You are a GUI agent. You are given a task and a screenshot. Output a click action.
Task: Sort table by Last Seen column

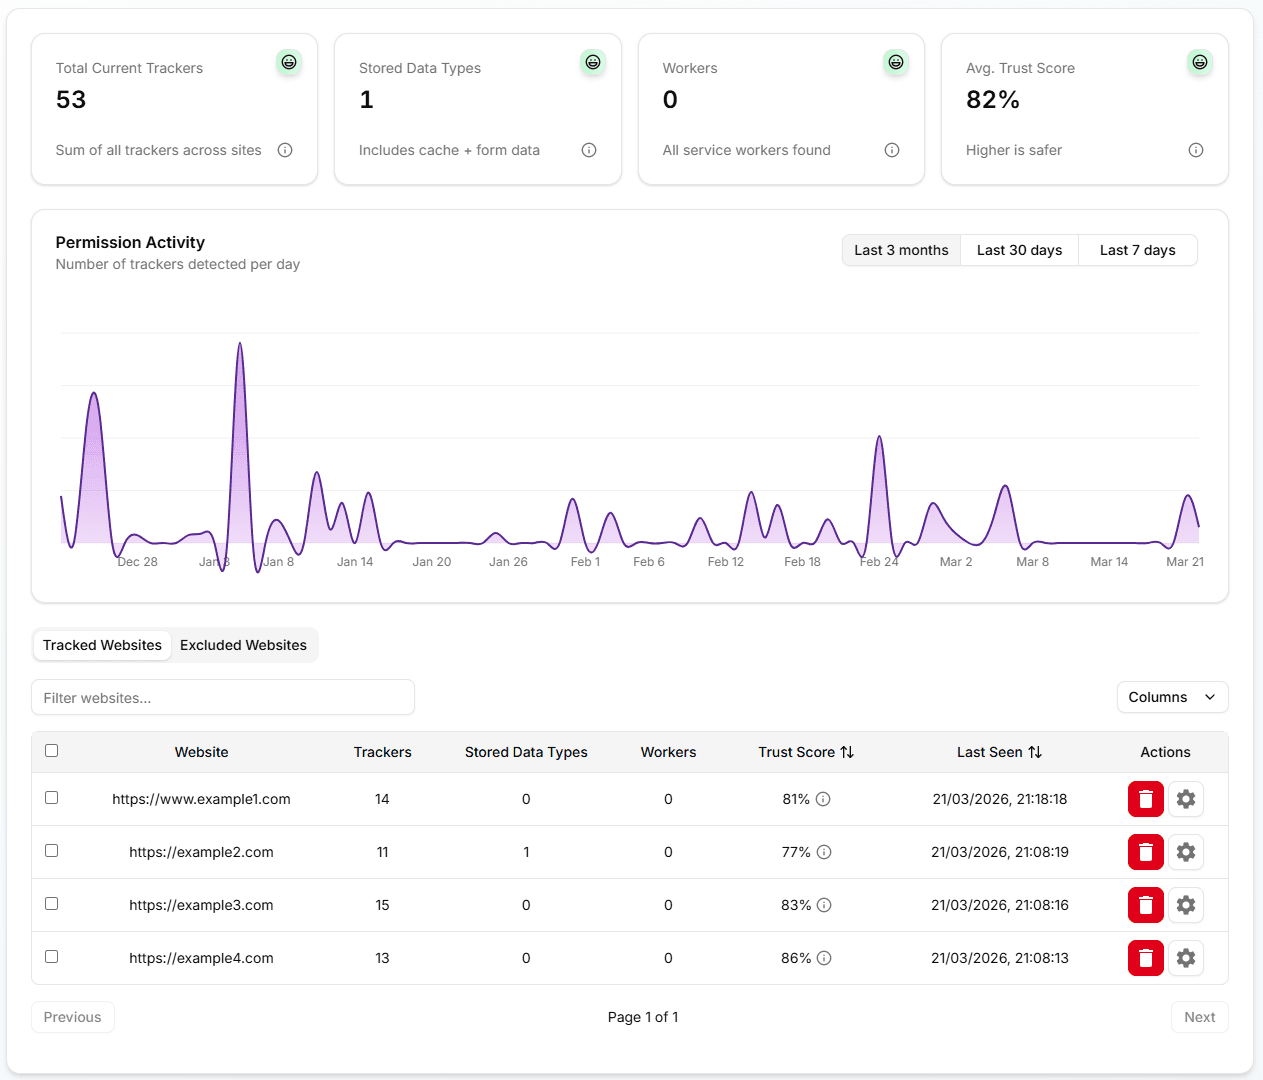[999, 752]
